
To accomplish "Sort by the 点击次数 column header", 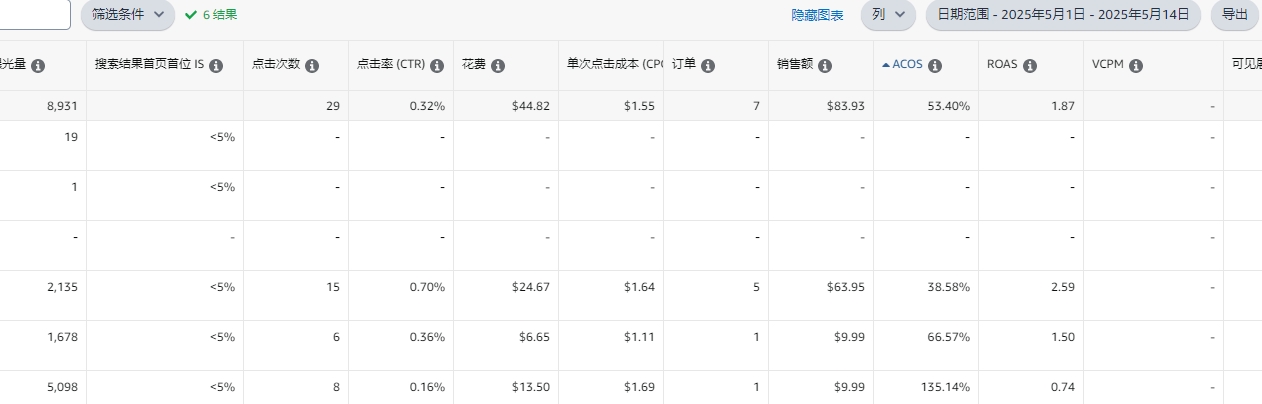I will 276,65.
